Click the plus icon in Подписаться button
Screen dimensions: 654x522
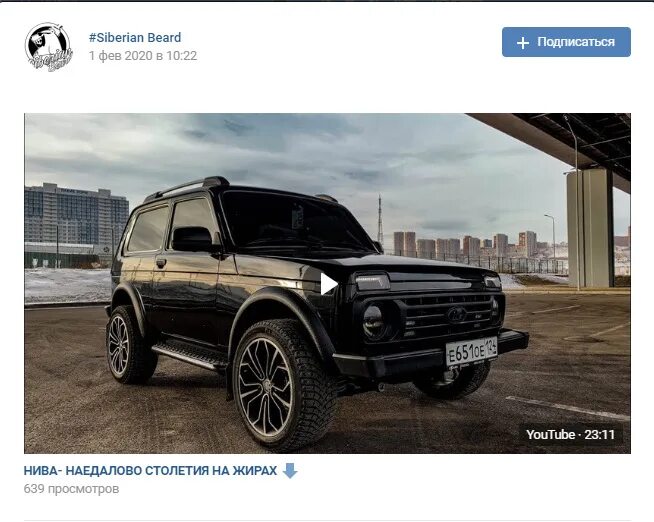click(x=522, y=43)
